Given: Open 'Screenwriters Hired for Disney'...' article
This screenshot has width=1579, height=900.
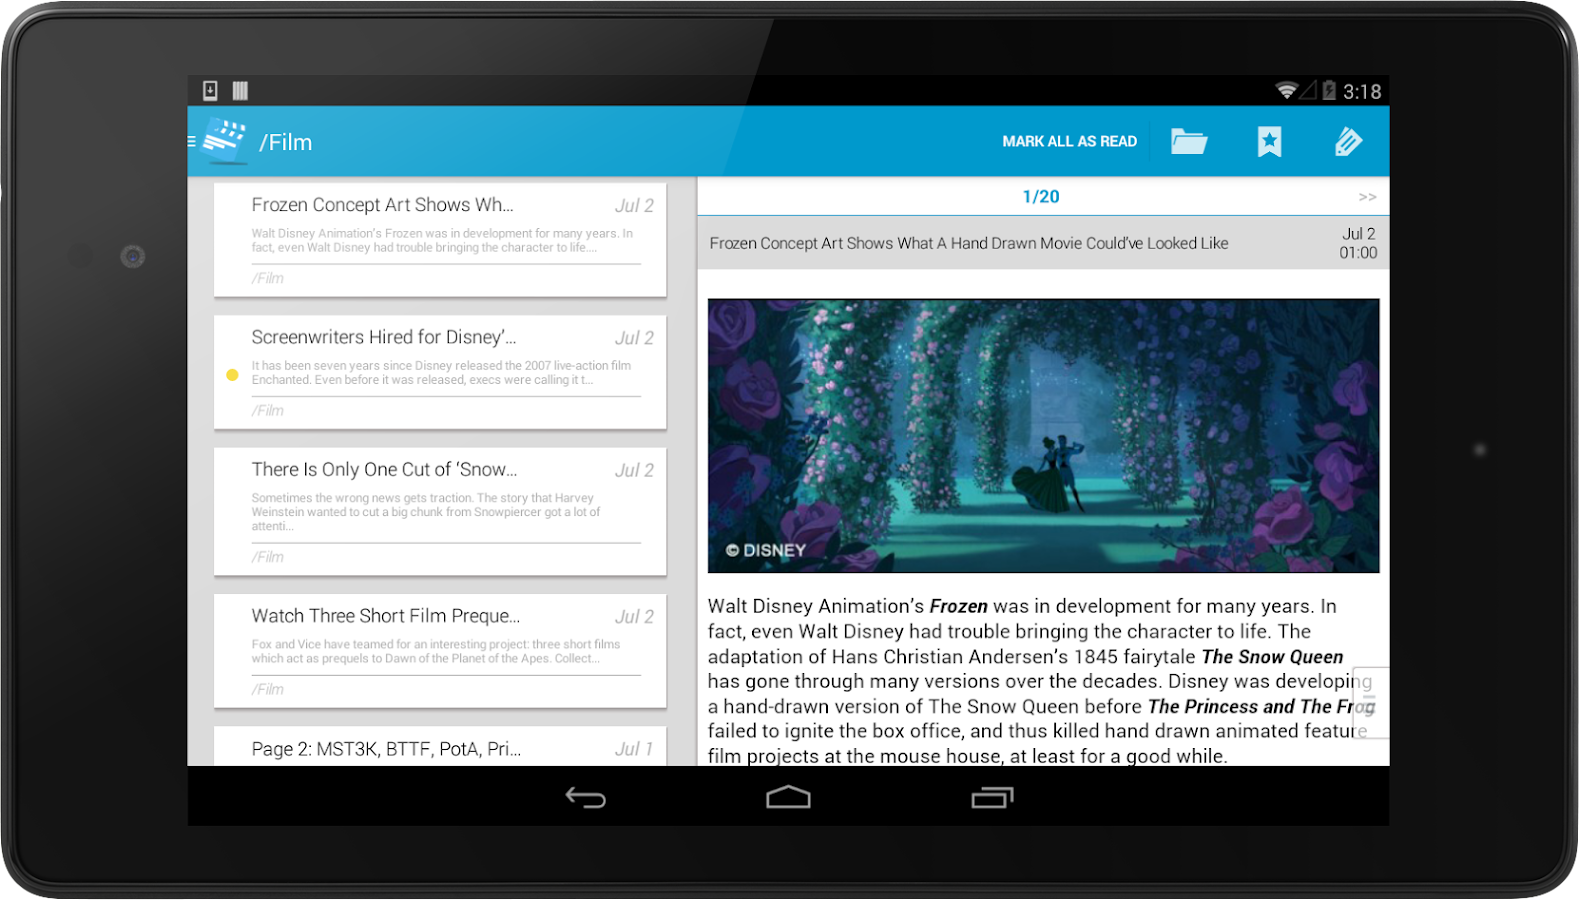Looking at the screenshot, I should 440,372.
